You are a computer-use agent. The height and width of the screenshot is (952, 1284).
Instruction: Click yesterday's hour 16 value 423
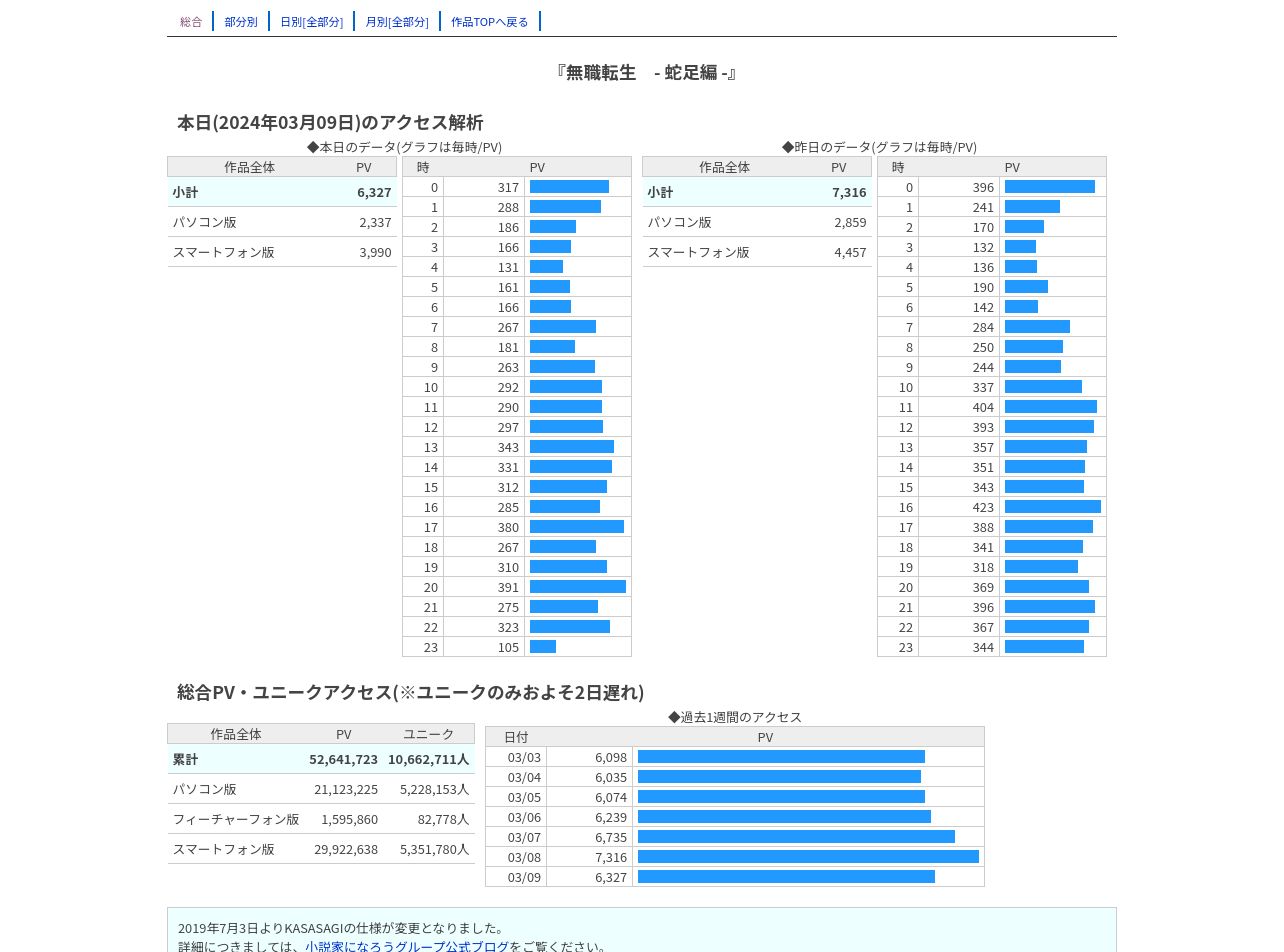(983, 507)
